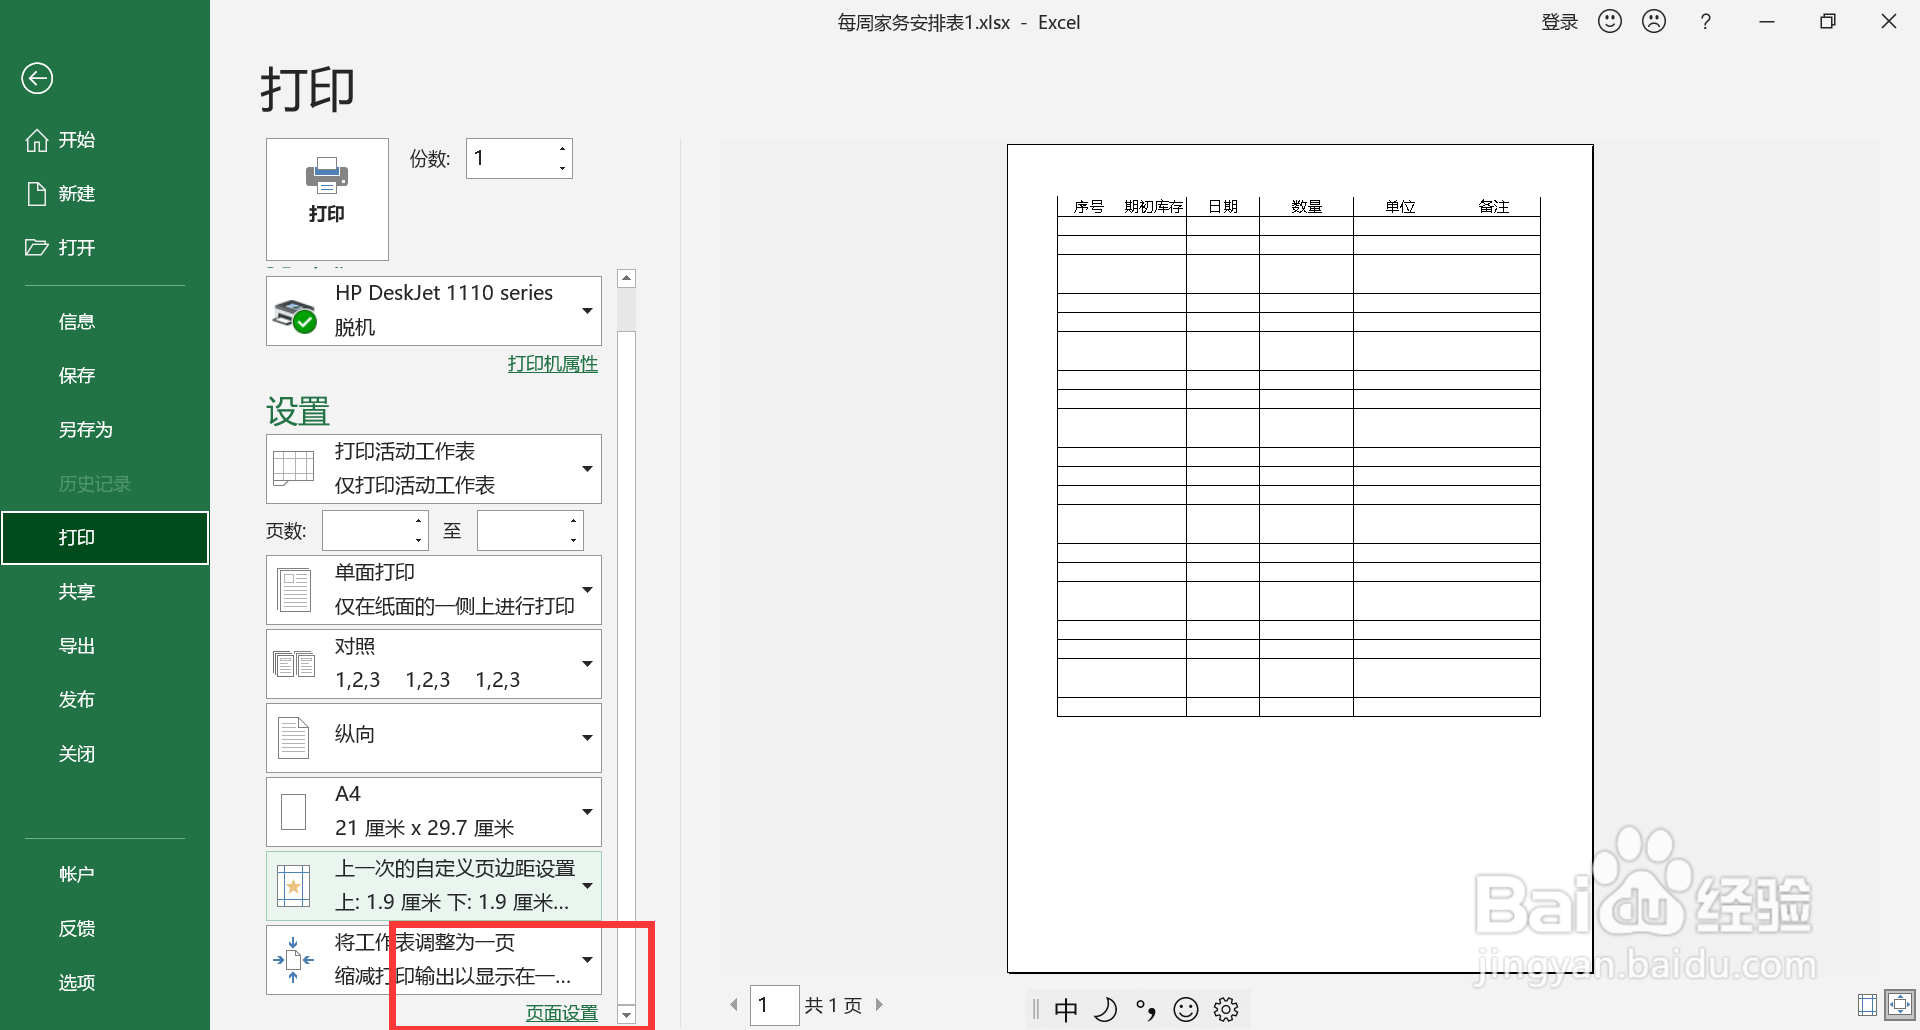This screenshot has height=1030, width=1920.
Task: Toggle 显示边距 (show margins) in preview corner
Action: coord(1866,1005)
